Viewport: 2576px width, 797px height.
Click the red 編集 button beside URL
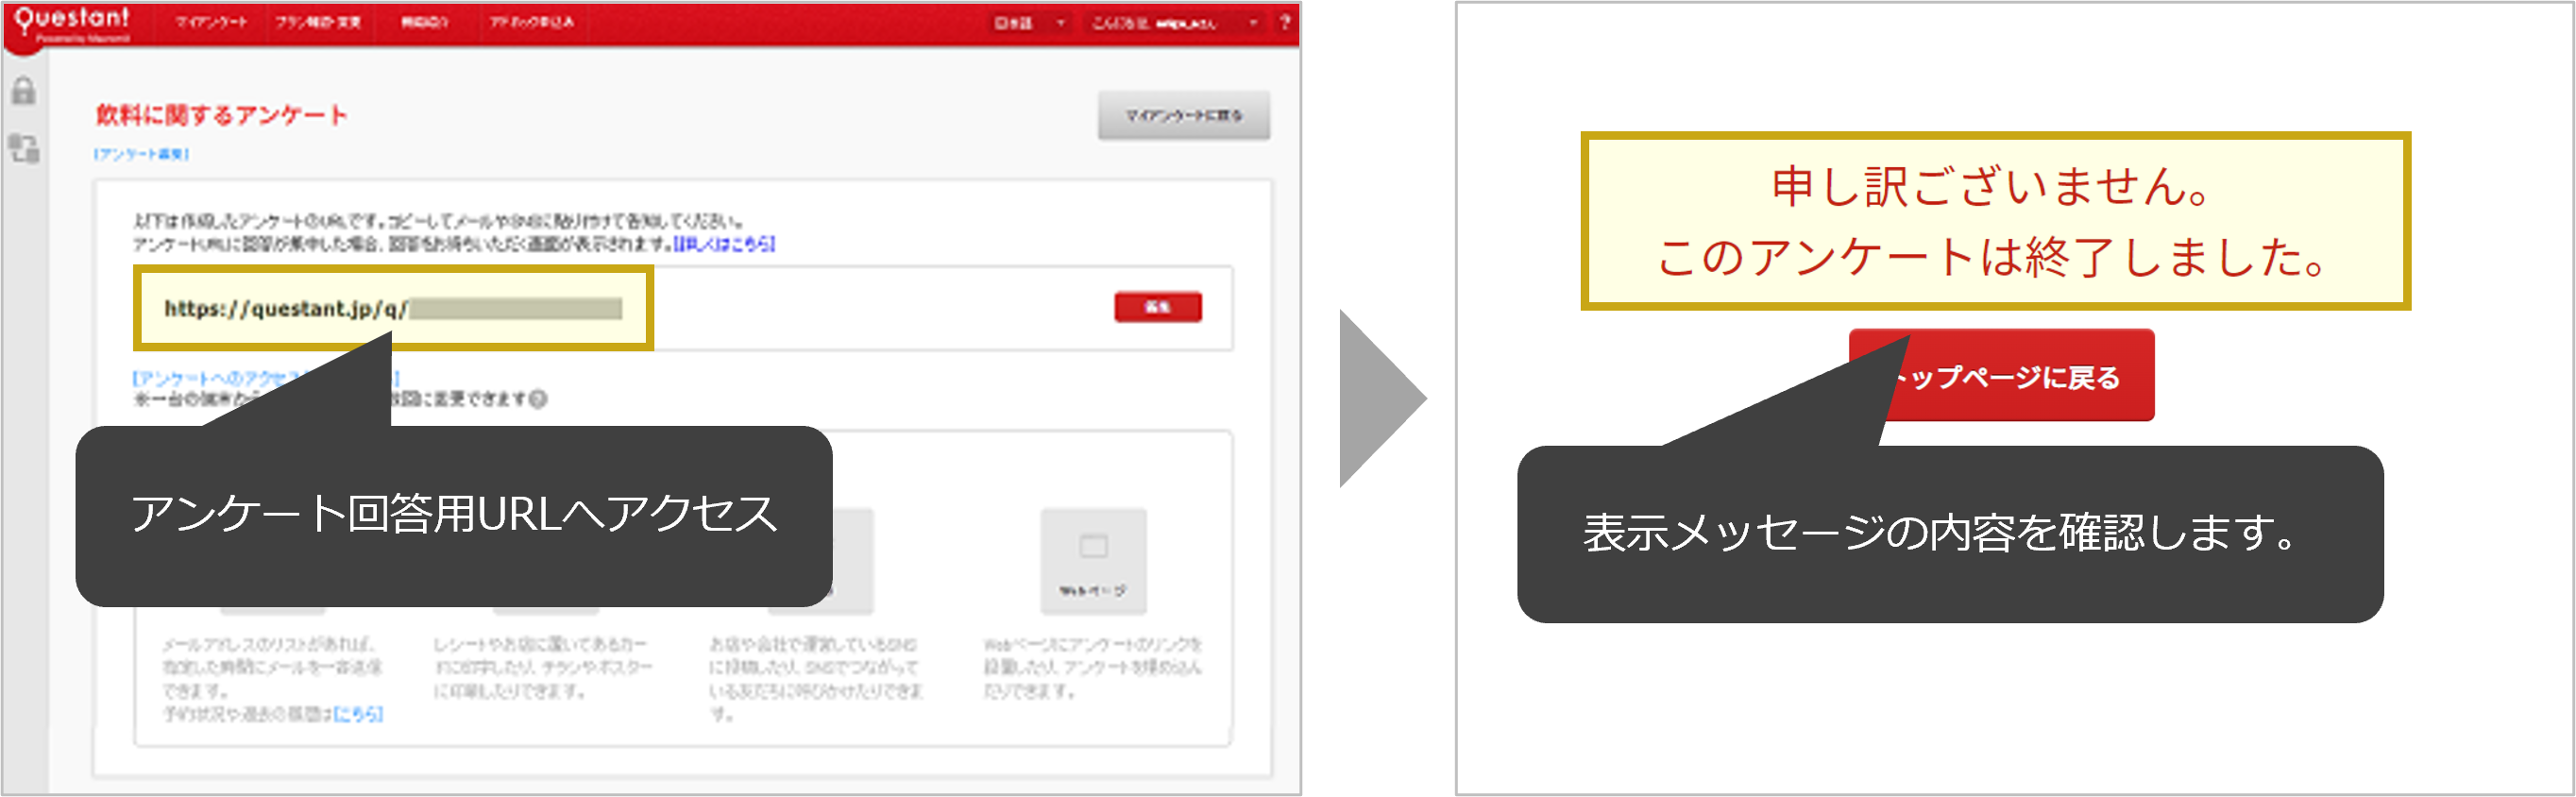click(x=1157, y=307)
